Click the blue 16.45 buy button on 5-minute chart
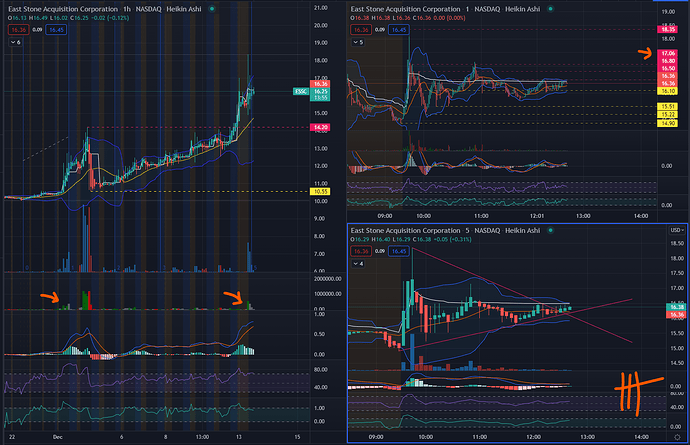690x445 pixels. click(x=399, y=251)
